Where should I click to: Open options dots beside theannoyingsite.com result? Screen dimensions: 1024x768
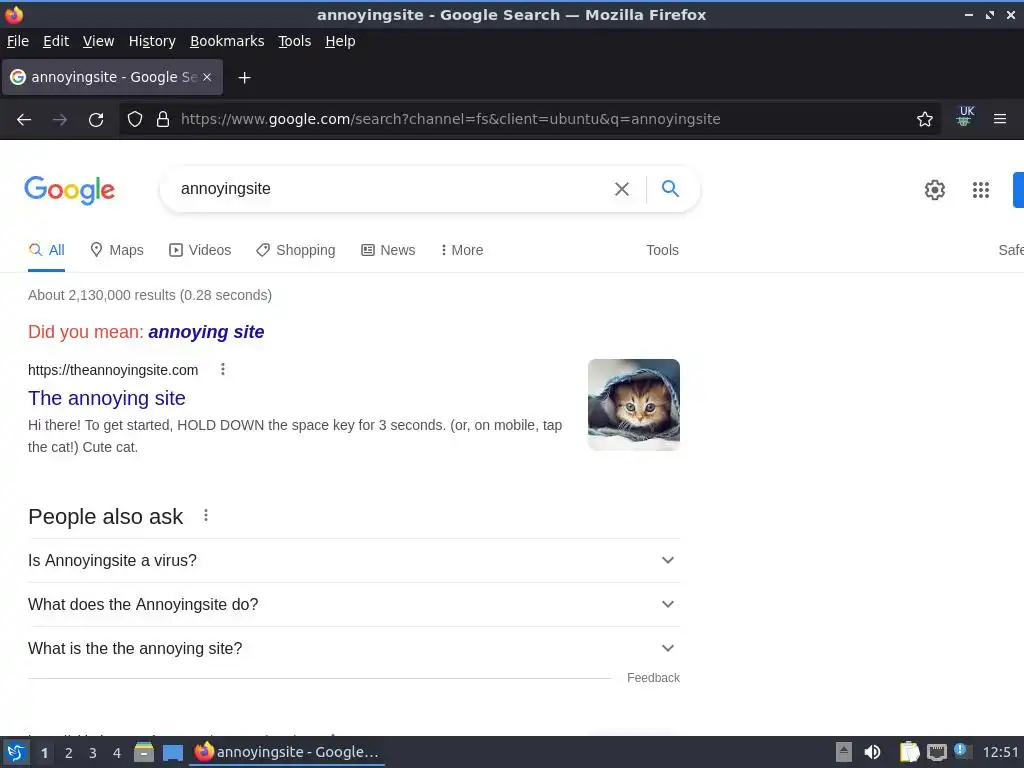point(223,370)
